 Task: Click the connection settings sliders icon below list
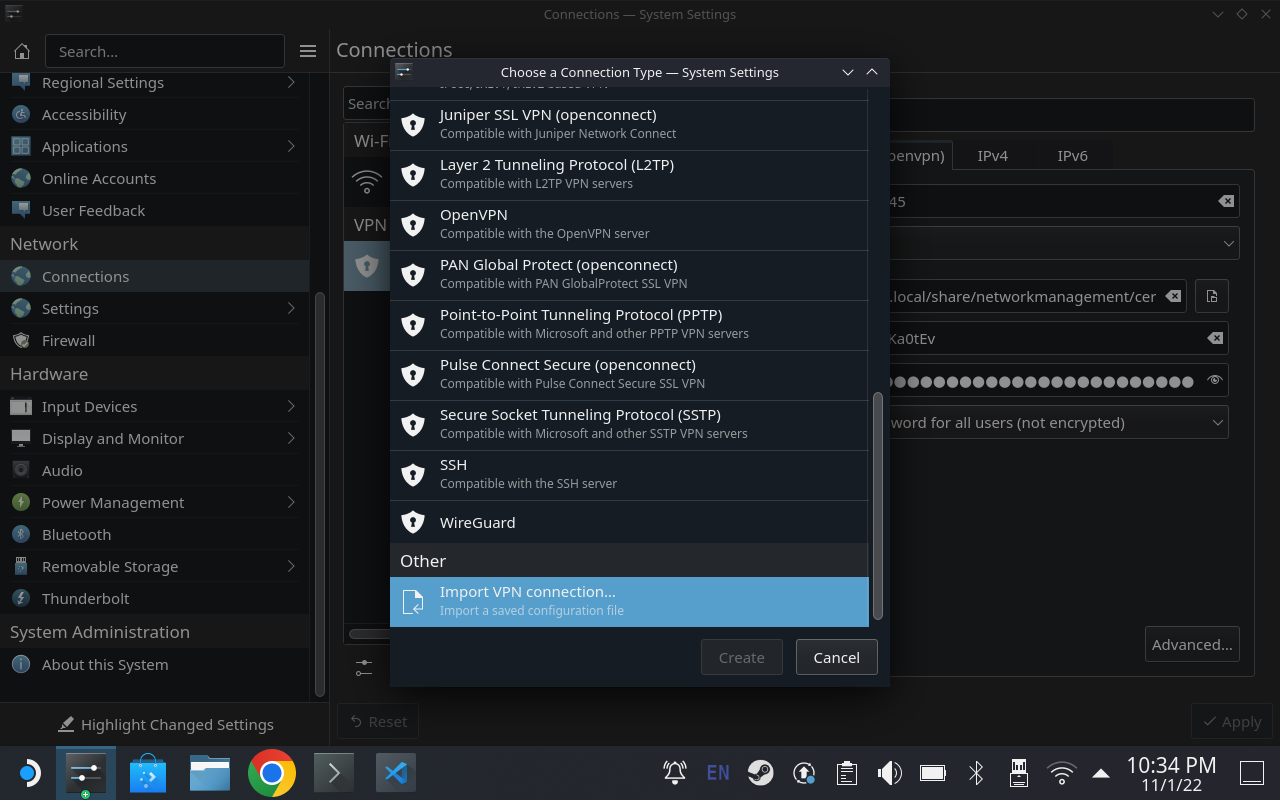pos(363,667)
